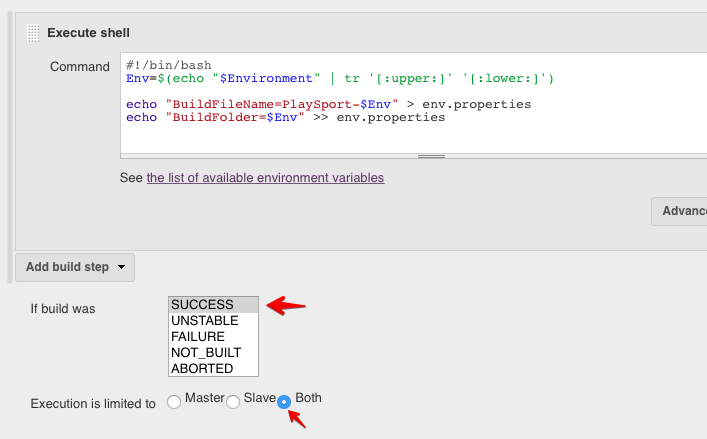
Task: Click the Command field label
Action: pyautogui.click(x=80, y=67)
